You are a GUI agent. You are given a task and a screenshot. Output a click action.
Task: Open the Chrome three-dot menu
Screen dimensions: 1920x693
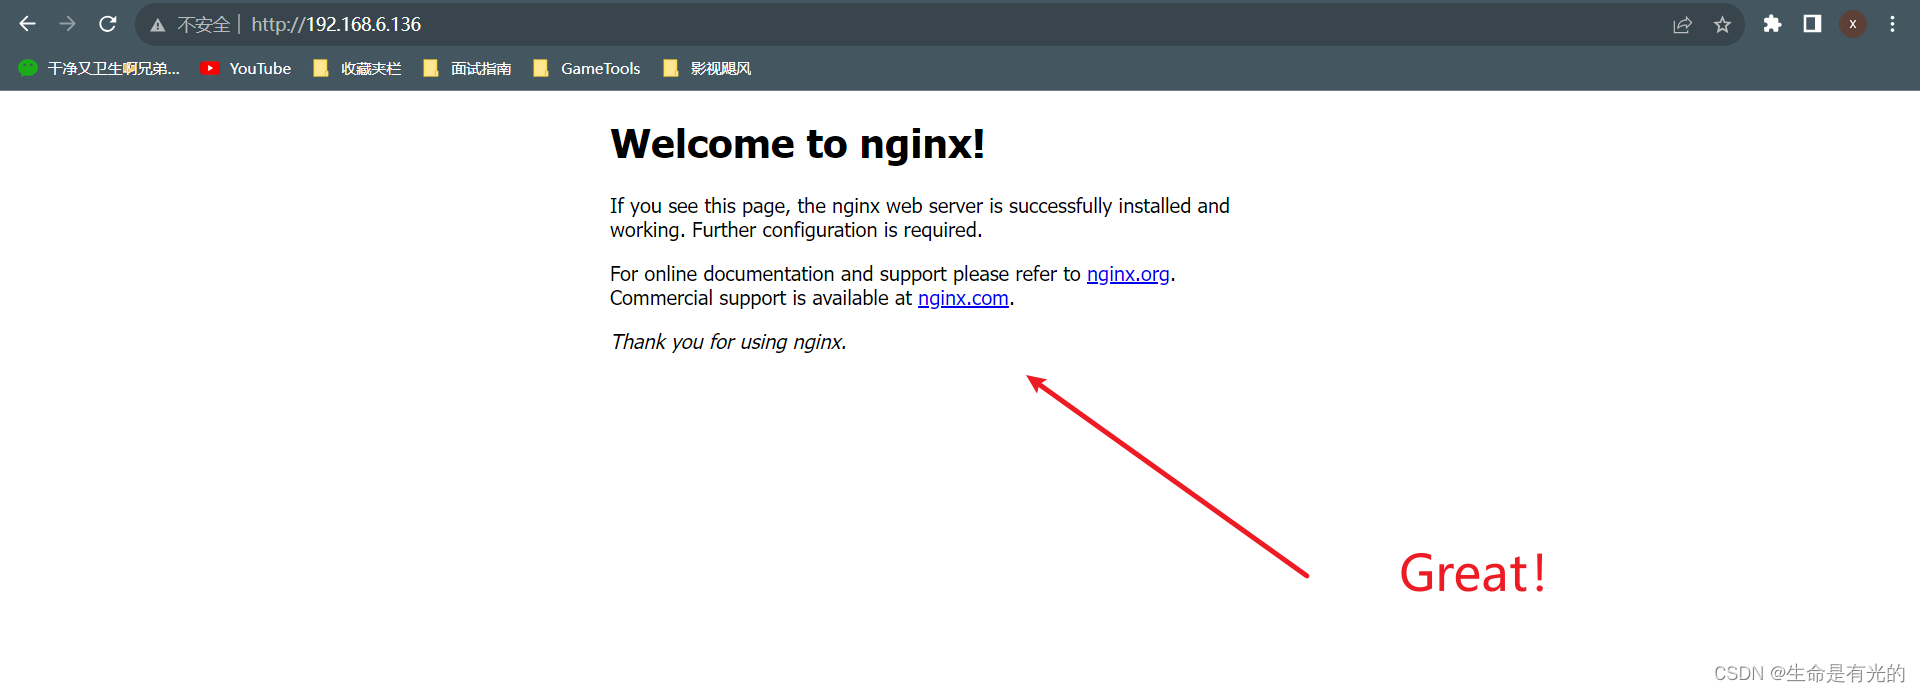[1892, 24]
